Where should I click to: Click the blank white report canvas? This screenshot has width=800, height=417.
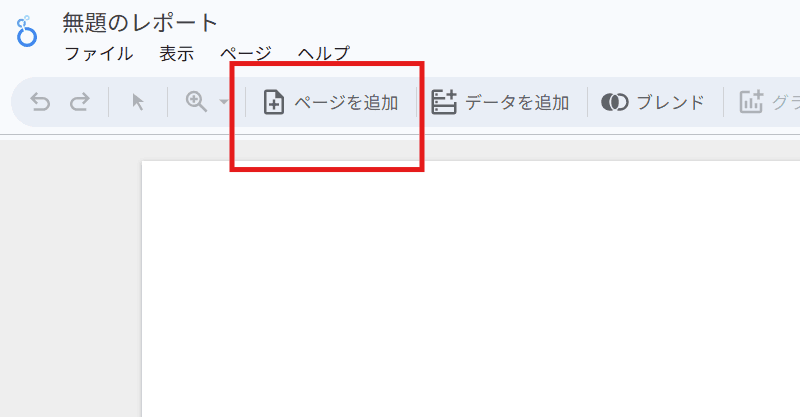[x=470, y=289]
